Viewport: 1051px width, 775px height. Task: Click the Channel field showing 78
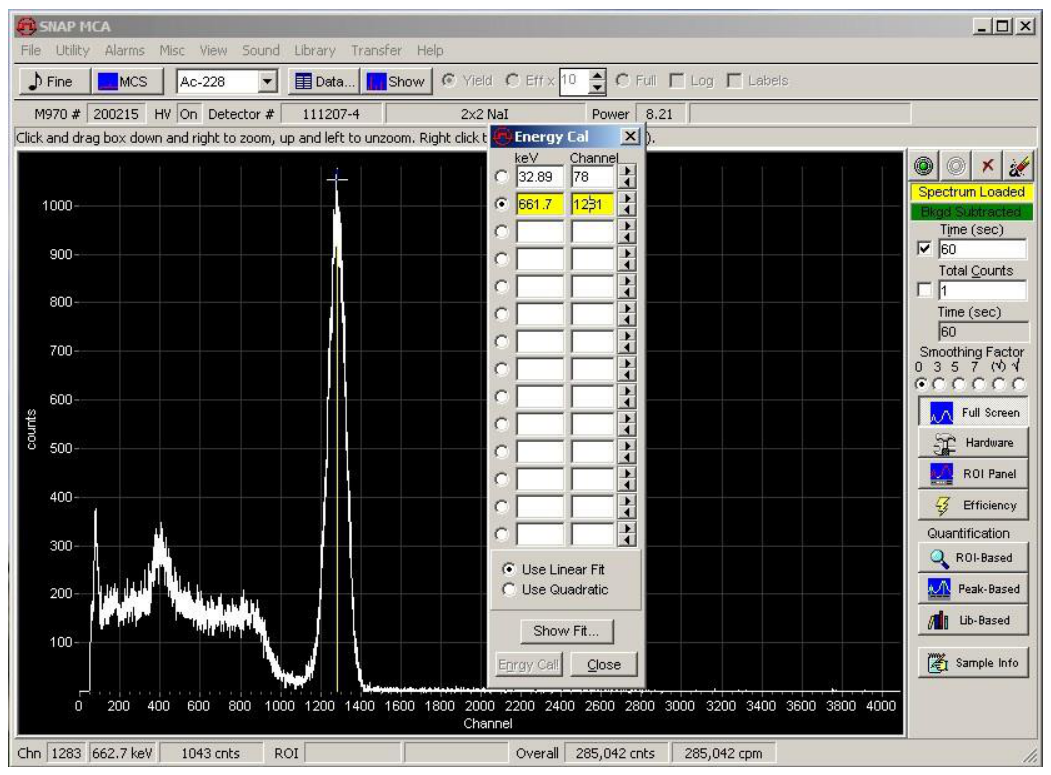pyautogui.click(x=593, y=177)
